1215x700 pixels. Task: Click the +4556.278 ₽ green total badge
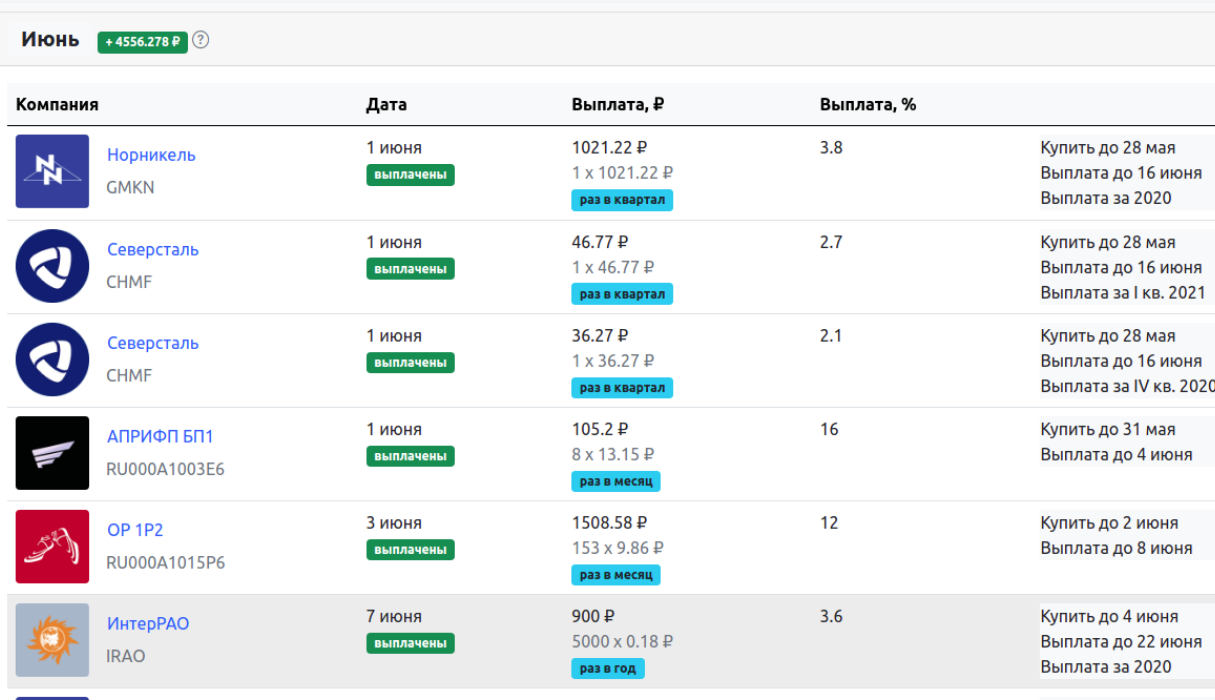tap(142, 42)
